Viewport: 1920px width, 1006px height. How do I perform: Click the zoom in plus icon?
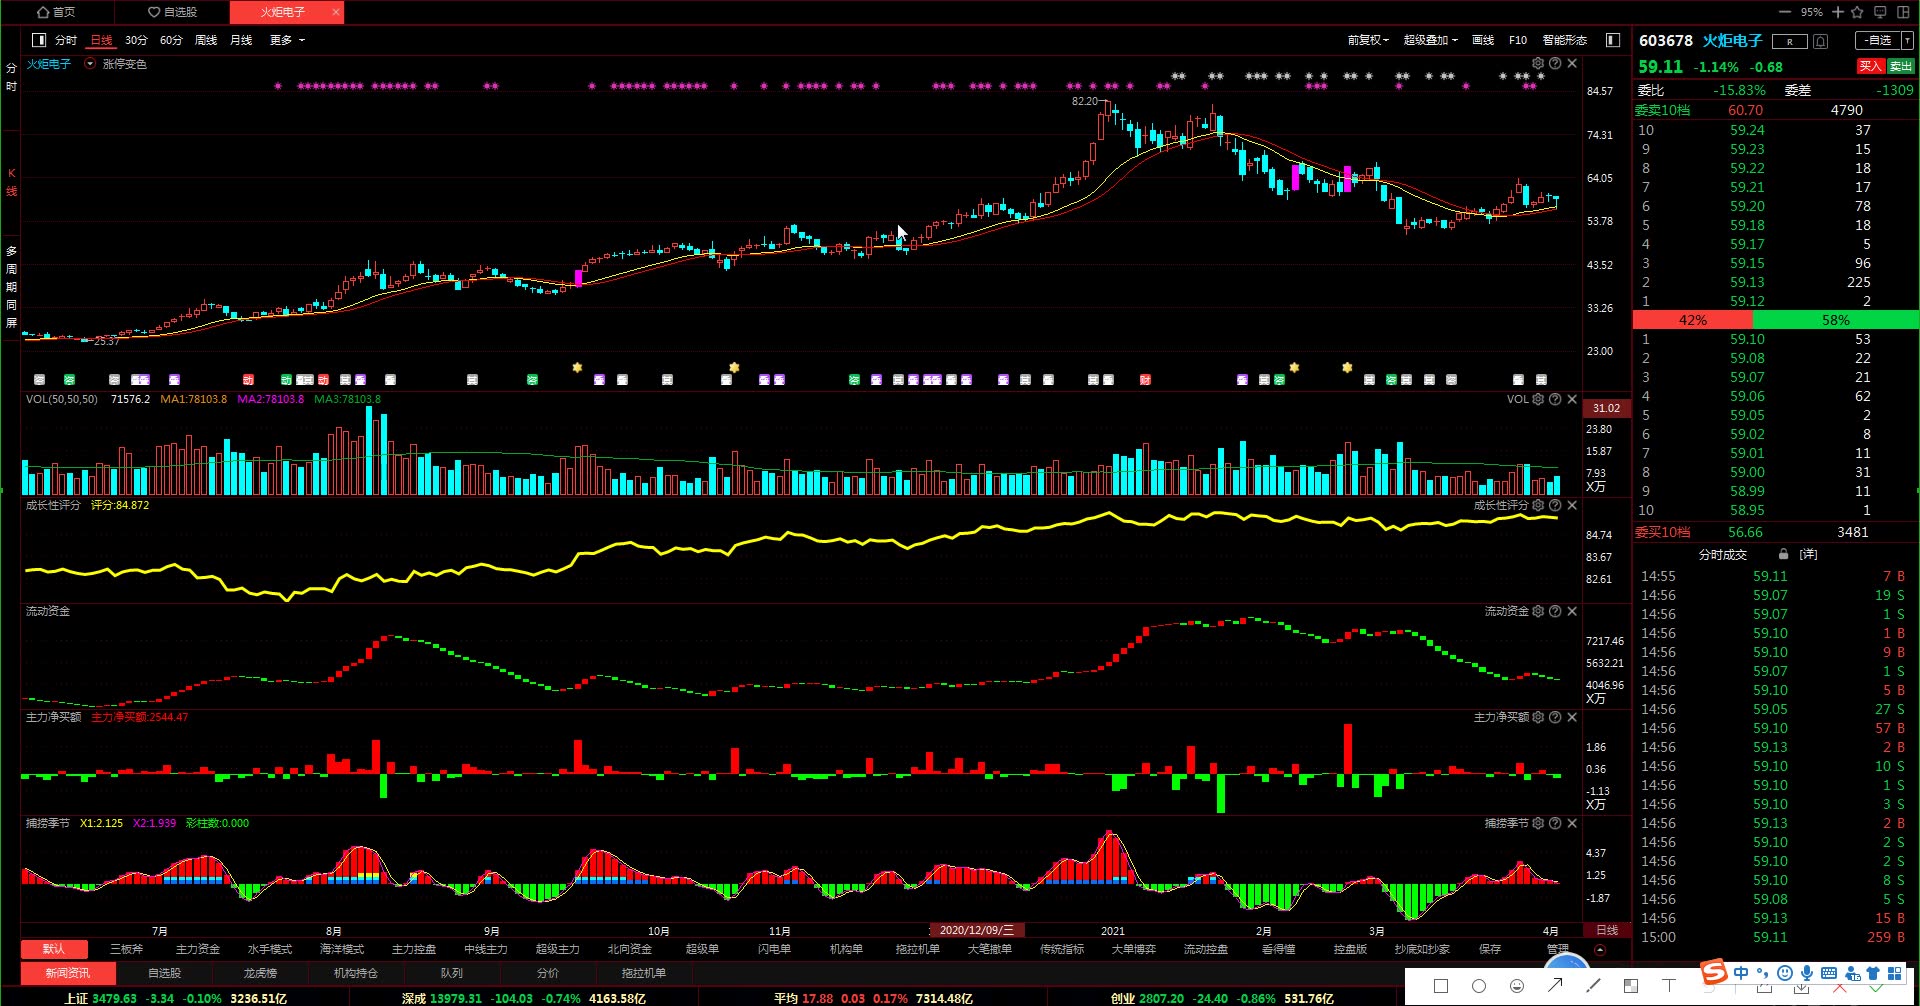click(1838, 12)
